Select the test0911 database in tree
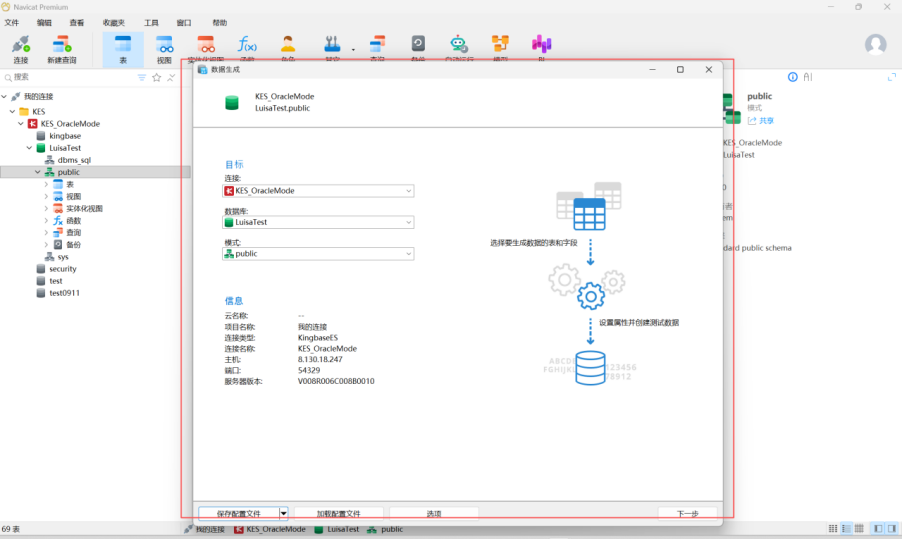 64,293
